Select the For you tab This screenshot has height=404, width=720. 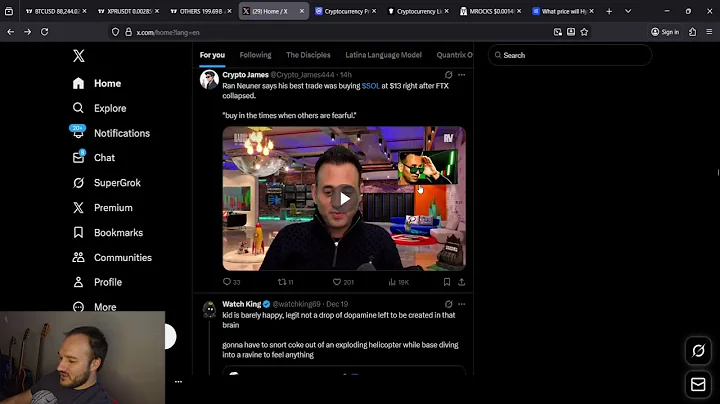coord(212,55)
